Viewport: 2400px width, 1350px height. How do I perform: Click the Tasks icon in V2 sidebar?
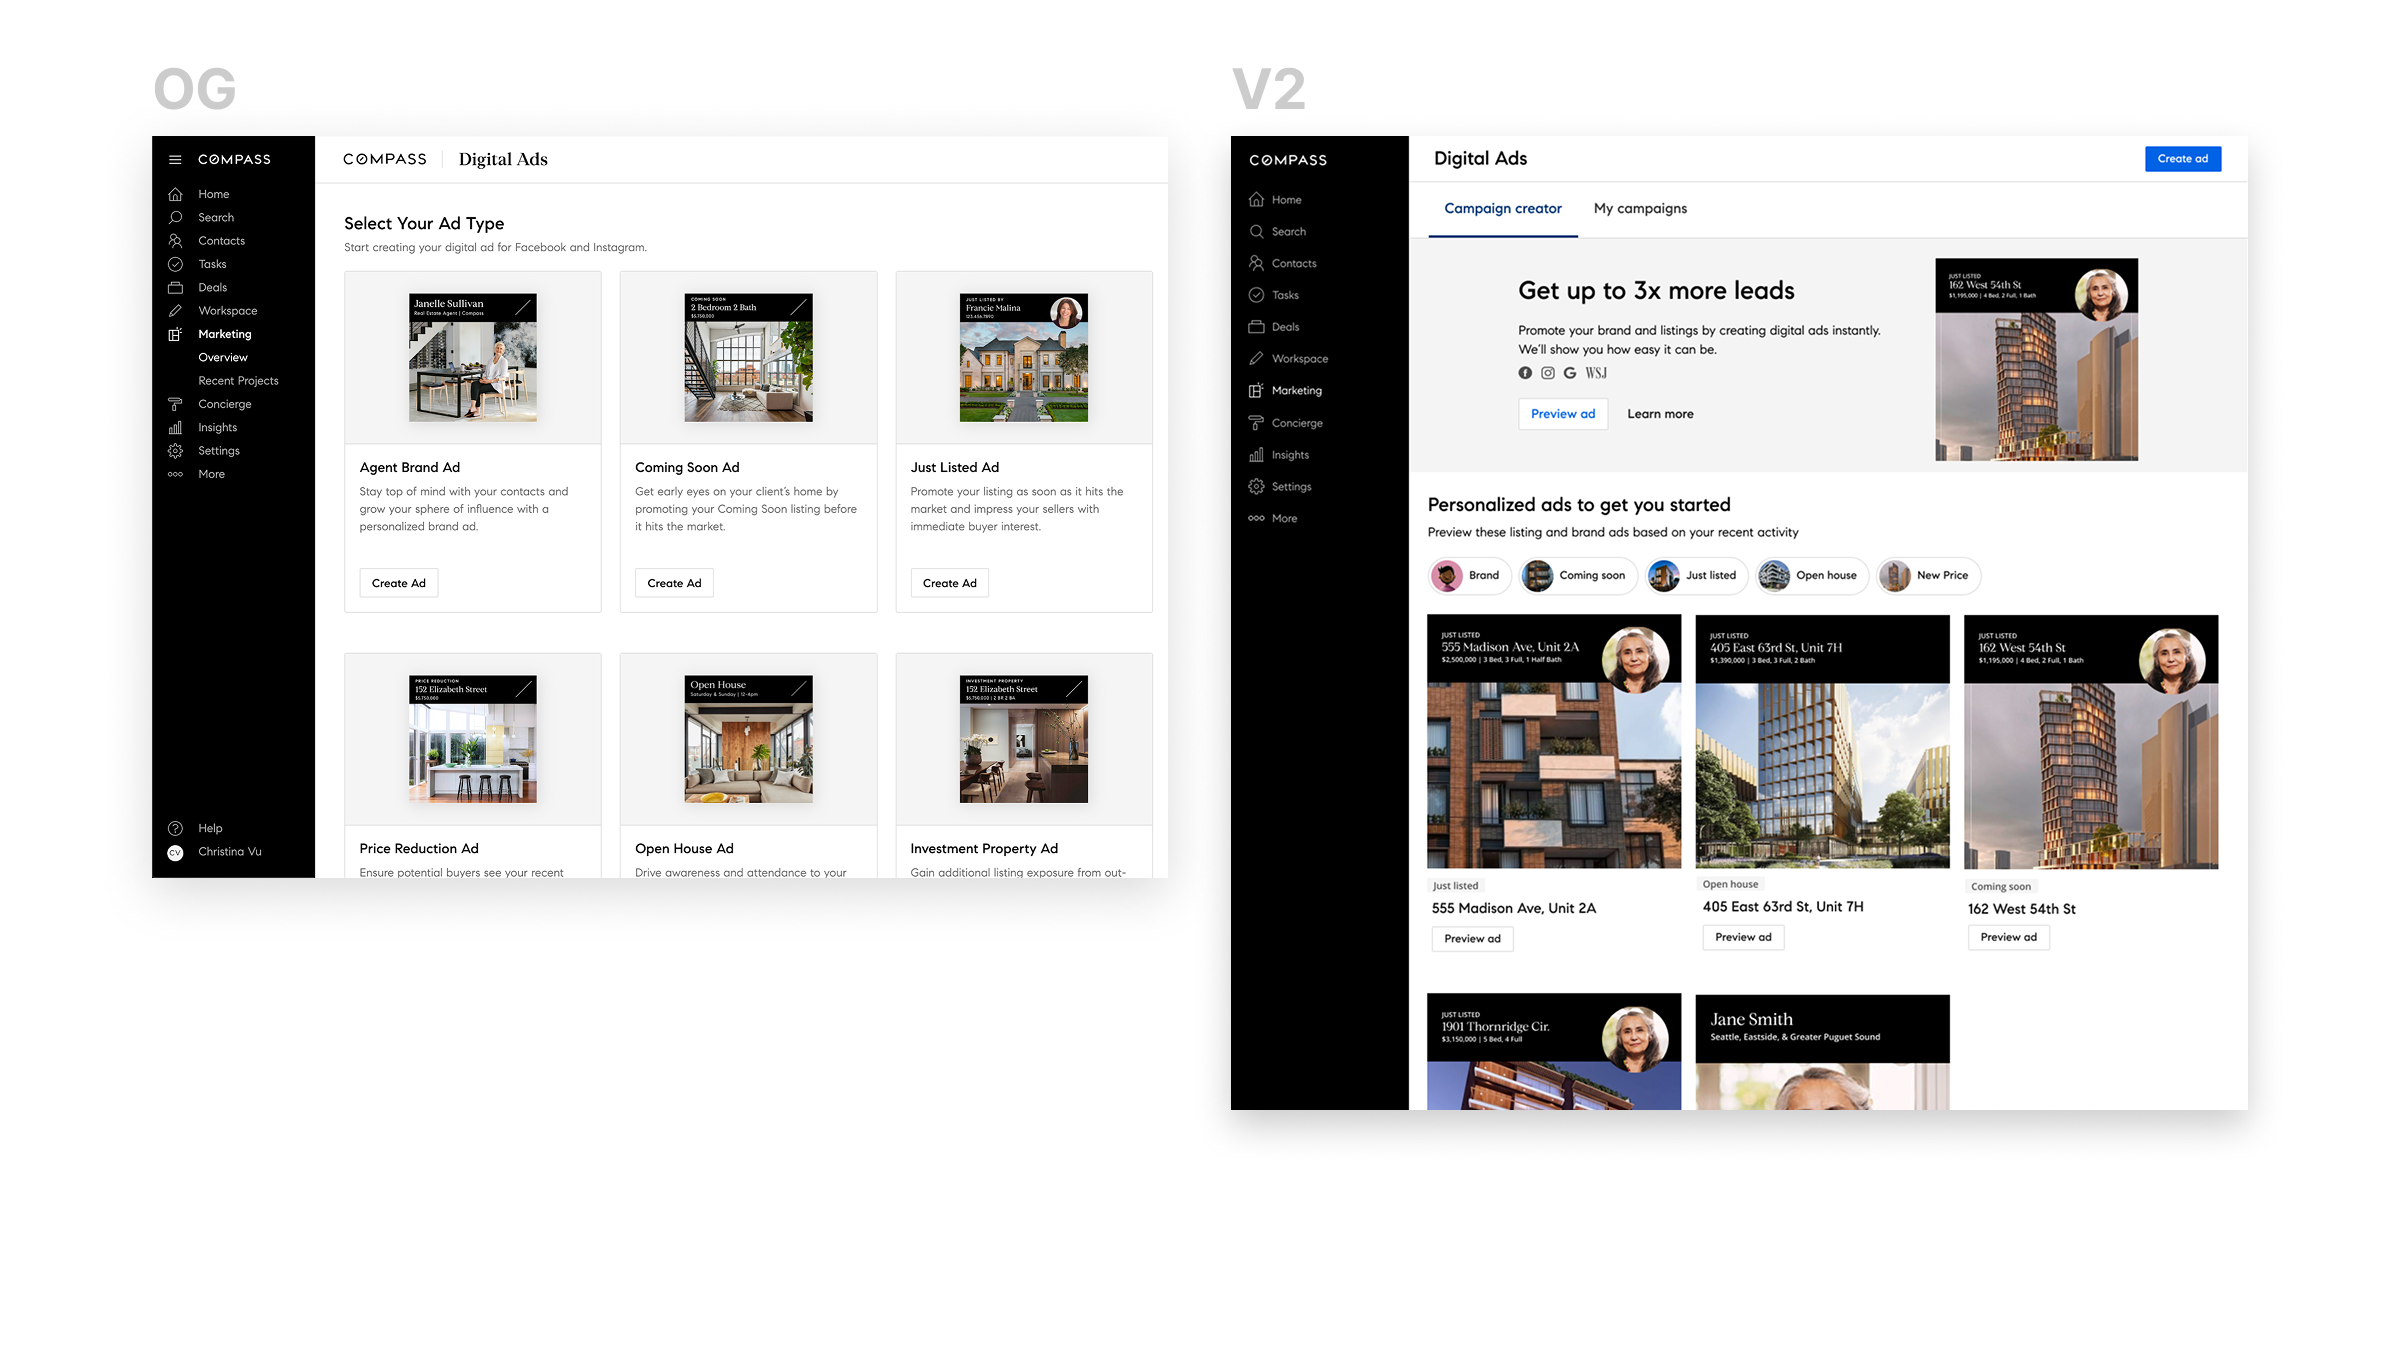(1256, 295)
